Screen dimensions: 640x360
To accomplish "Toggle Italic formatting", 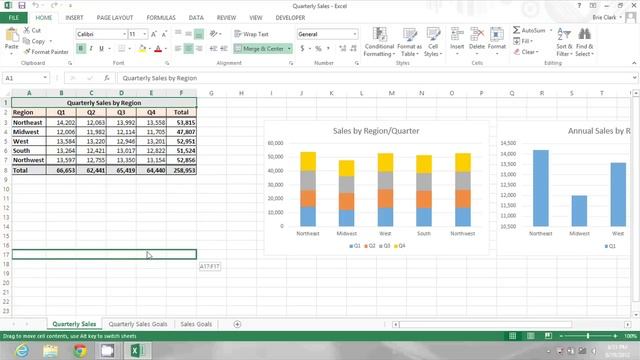I will [91, 49].
